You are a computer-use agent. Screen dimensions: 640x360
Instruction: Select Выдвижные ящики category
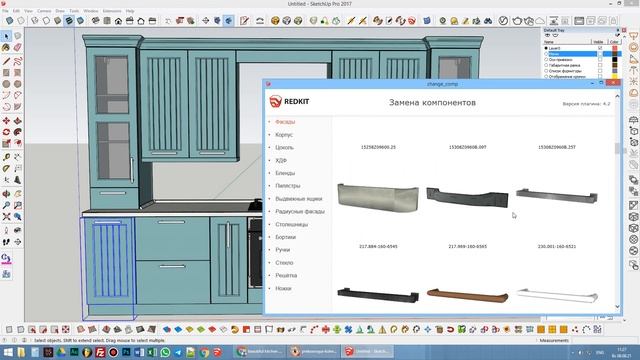(299, 199)
